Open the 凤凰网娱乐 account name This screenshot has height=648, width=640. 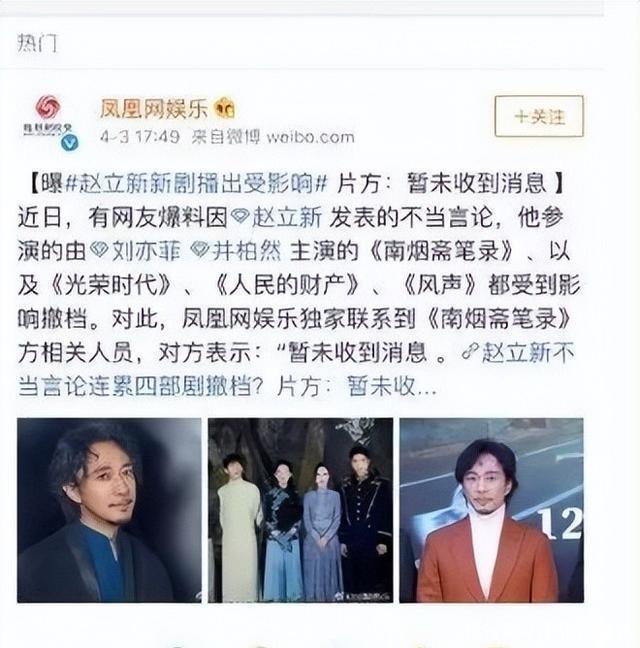pos(154,109)
